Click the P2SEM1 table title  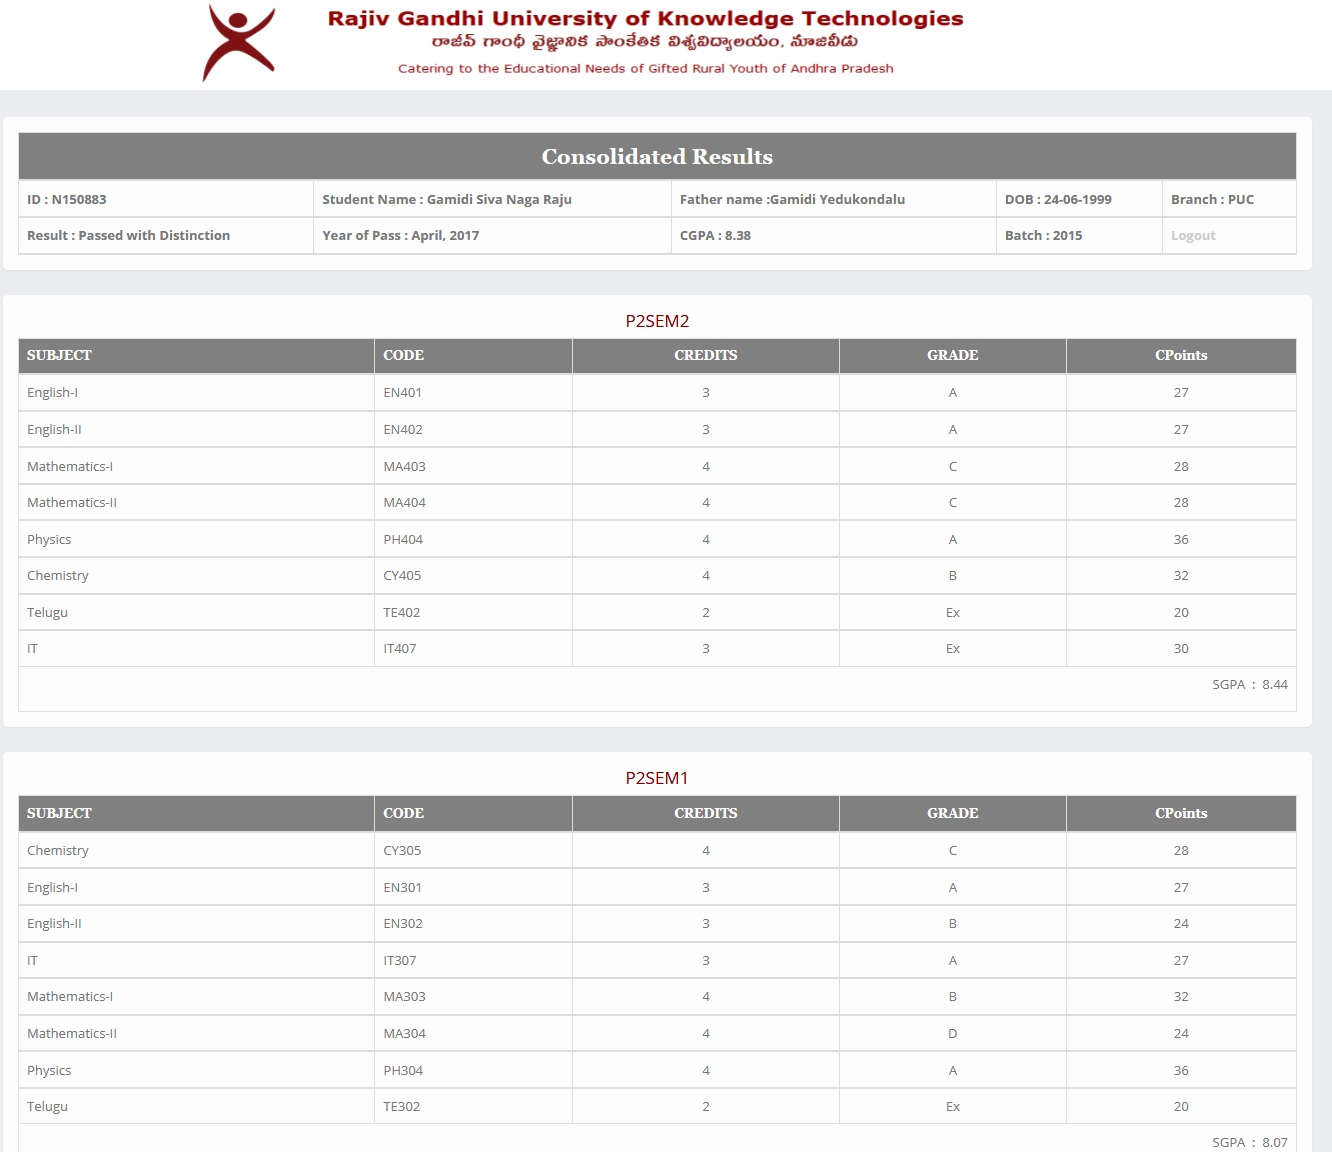point(657,778)
